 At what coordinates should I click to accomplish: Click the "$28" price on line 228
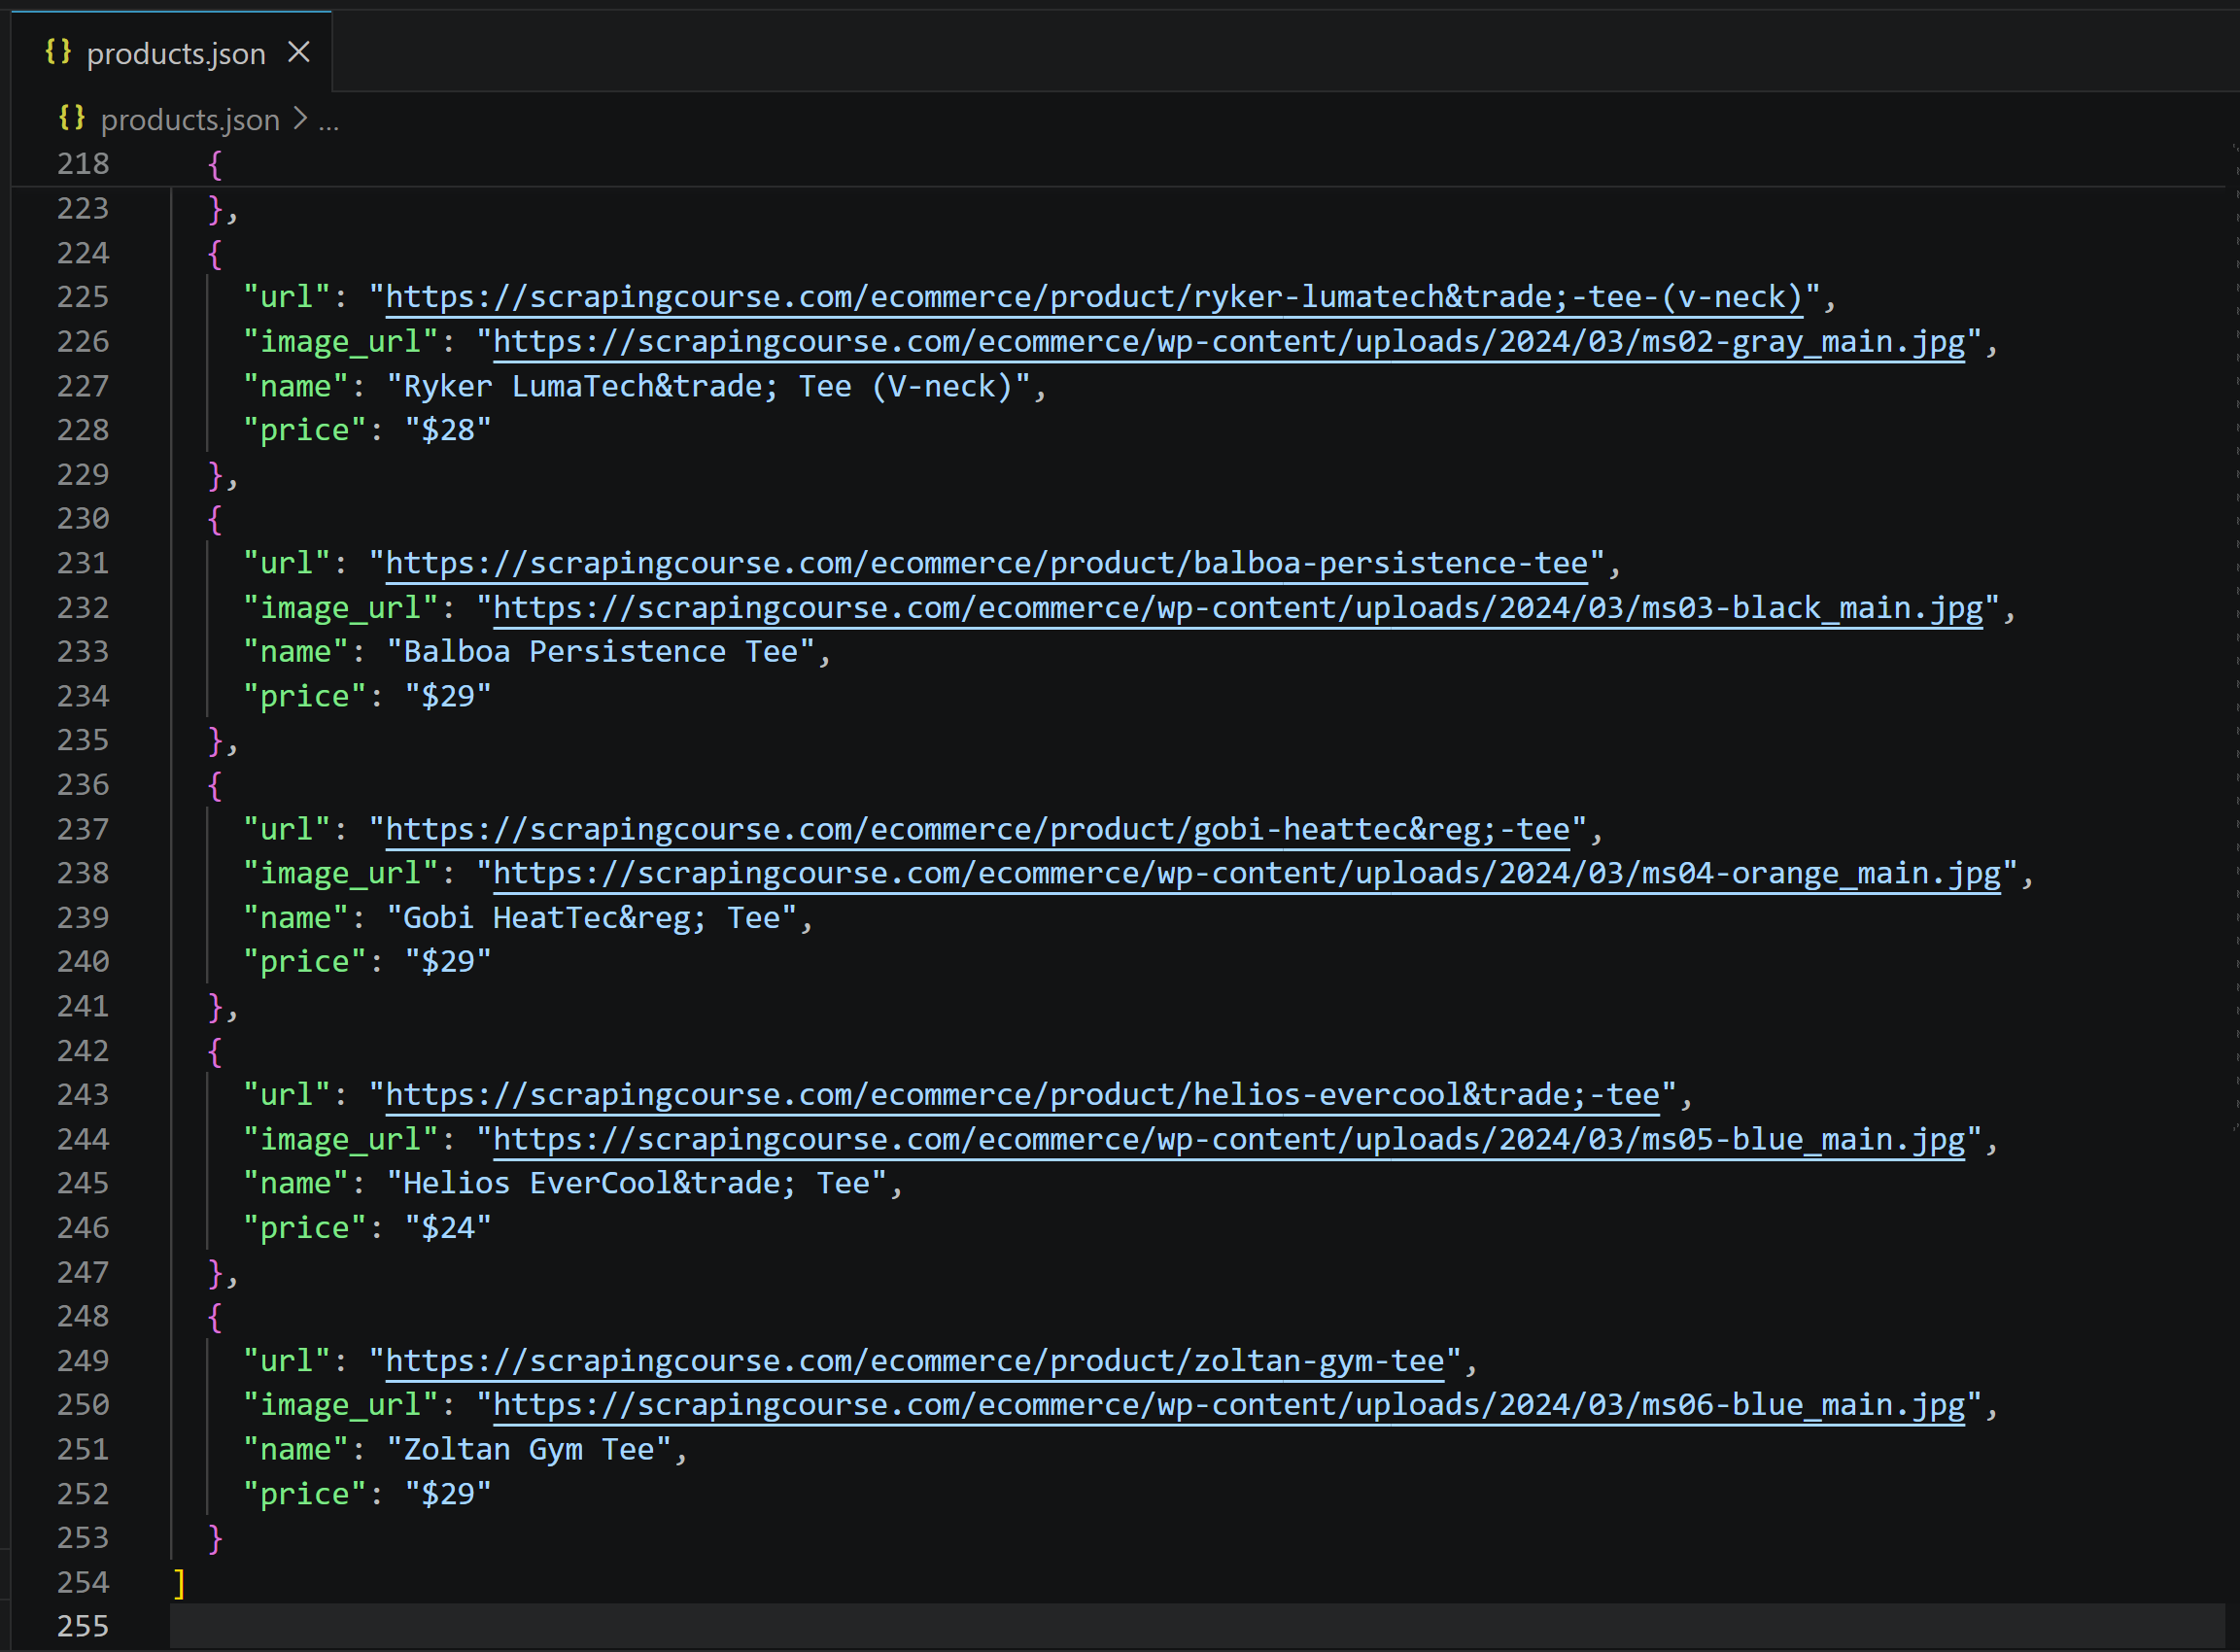tap(448, 430)
